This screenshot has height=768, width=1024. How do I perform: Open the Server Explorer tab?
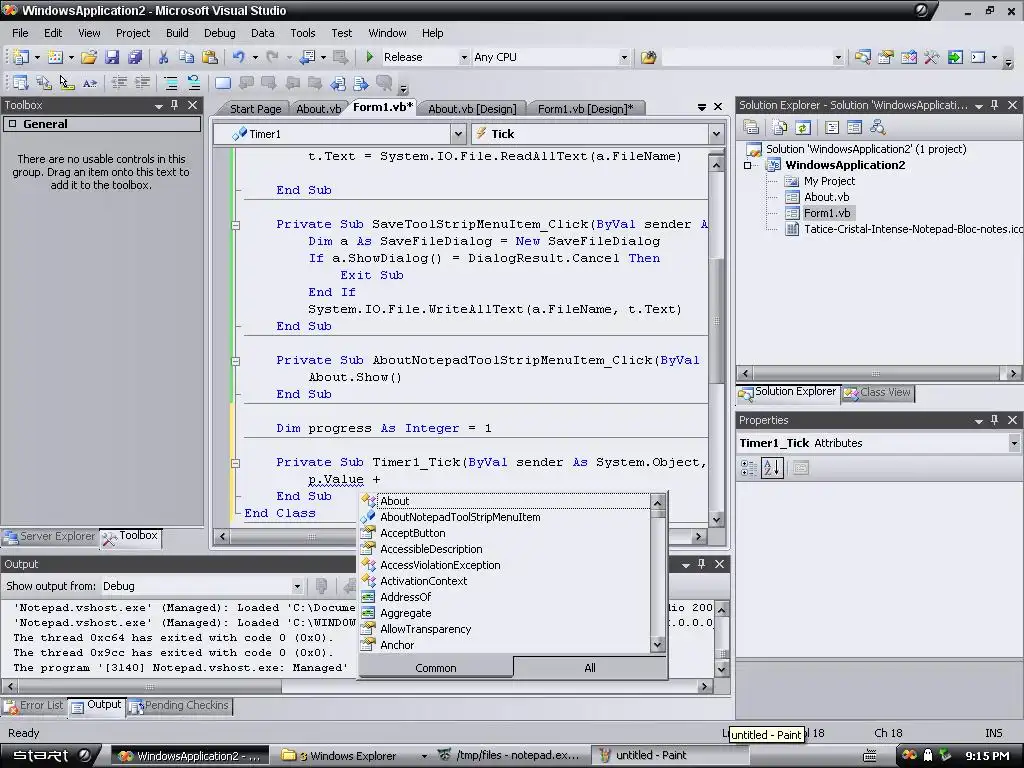pos(50,536)
